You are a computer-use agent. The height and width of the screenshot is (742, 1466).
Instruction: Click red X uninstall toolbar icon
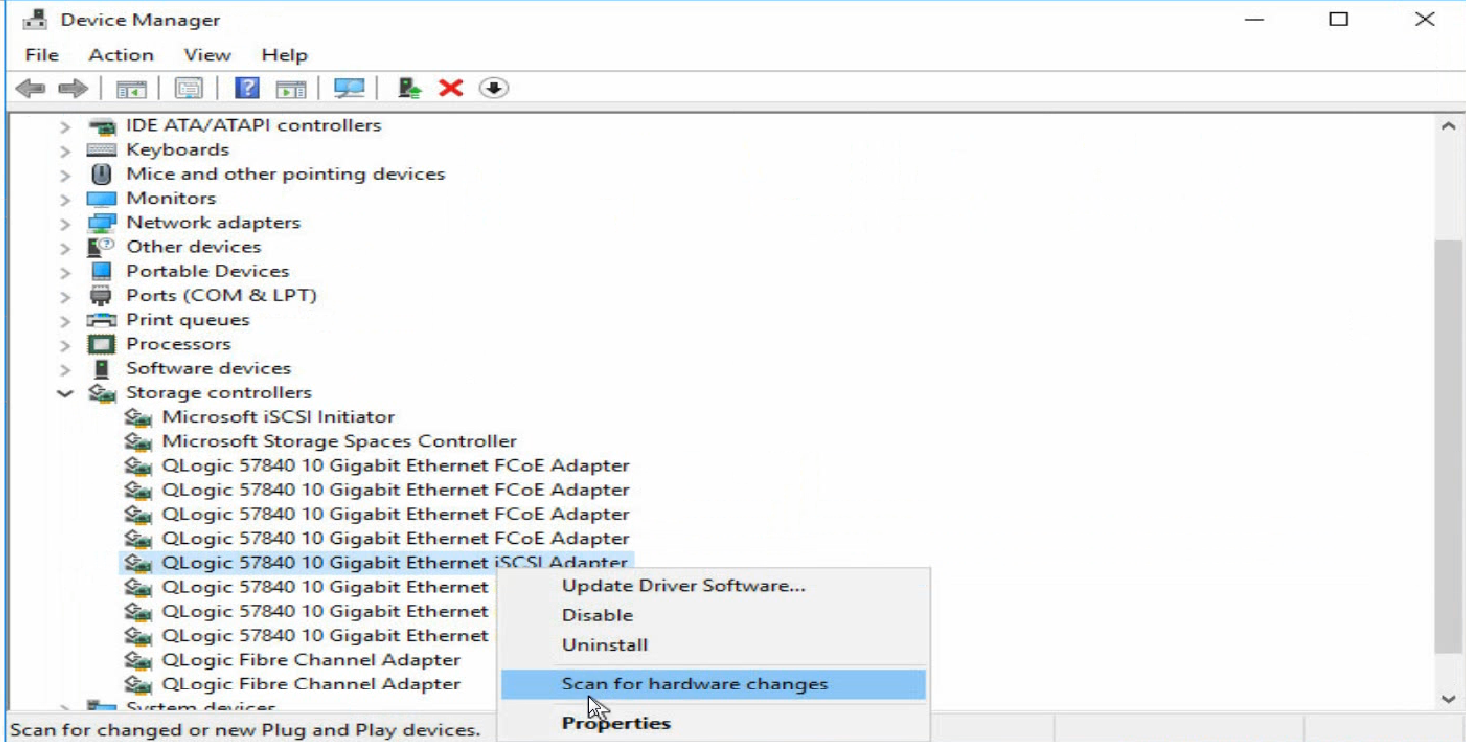451,88
